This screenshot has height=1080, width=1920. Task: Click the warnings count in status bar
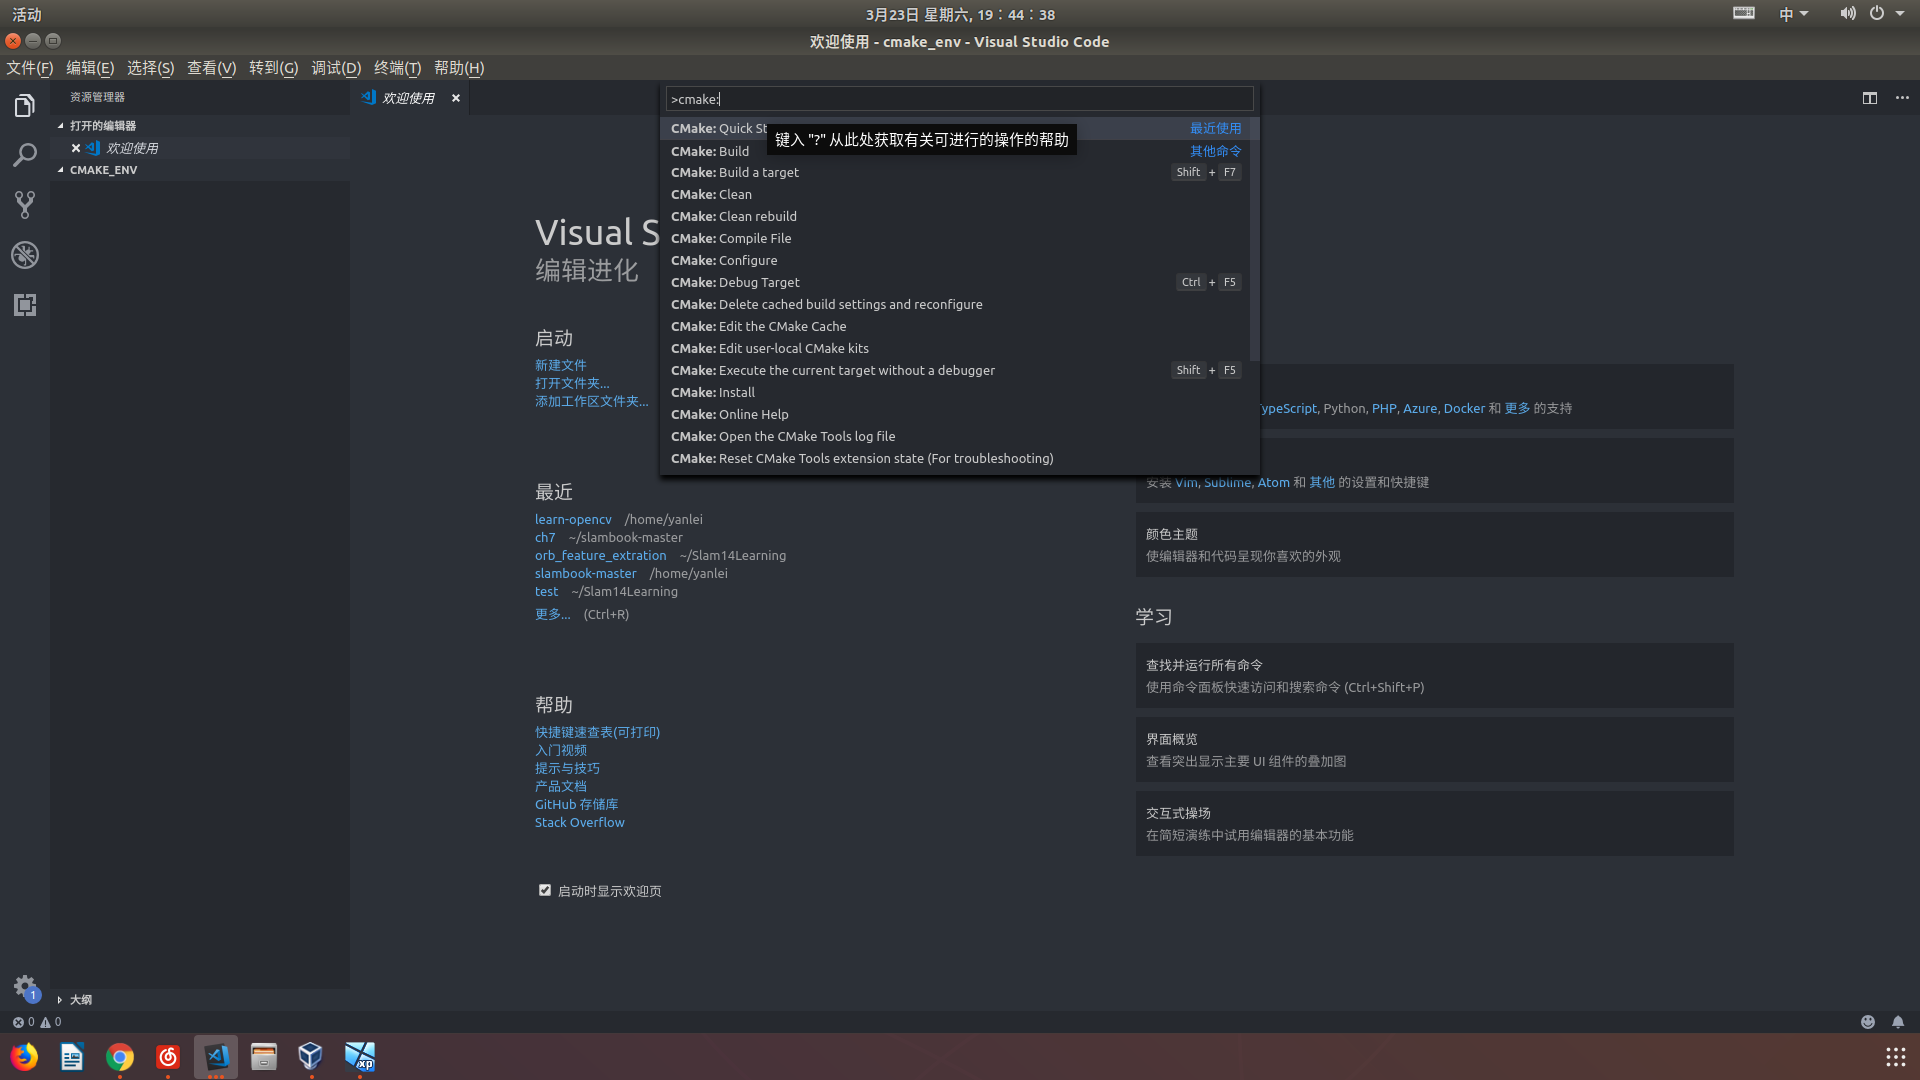point(51,1022)
